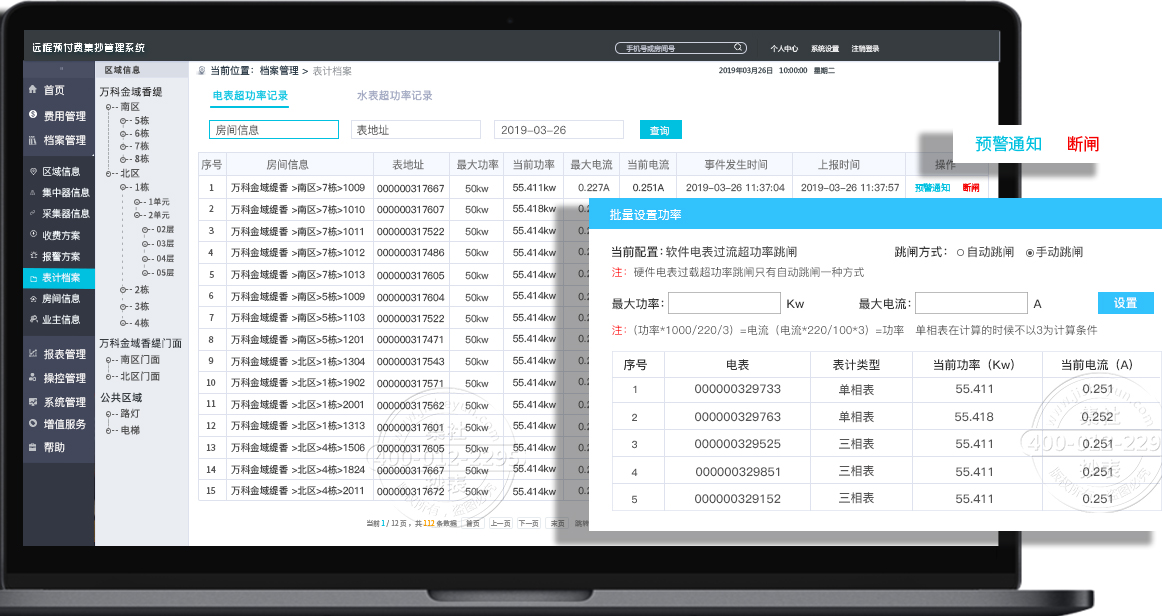Click the icon beside 增值服务
The height and width of the screenshot is (616, 1162).
[33, 424]
